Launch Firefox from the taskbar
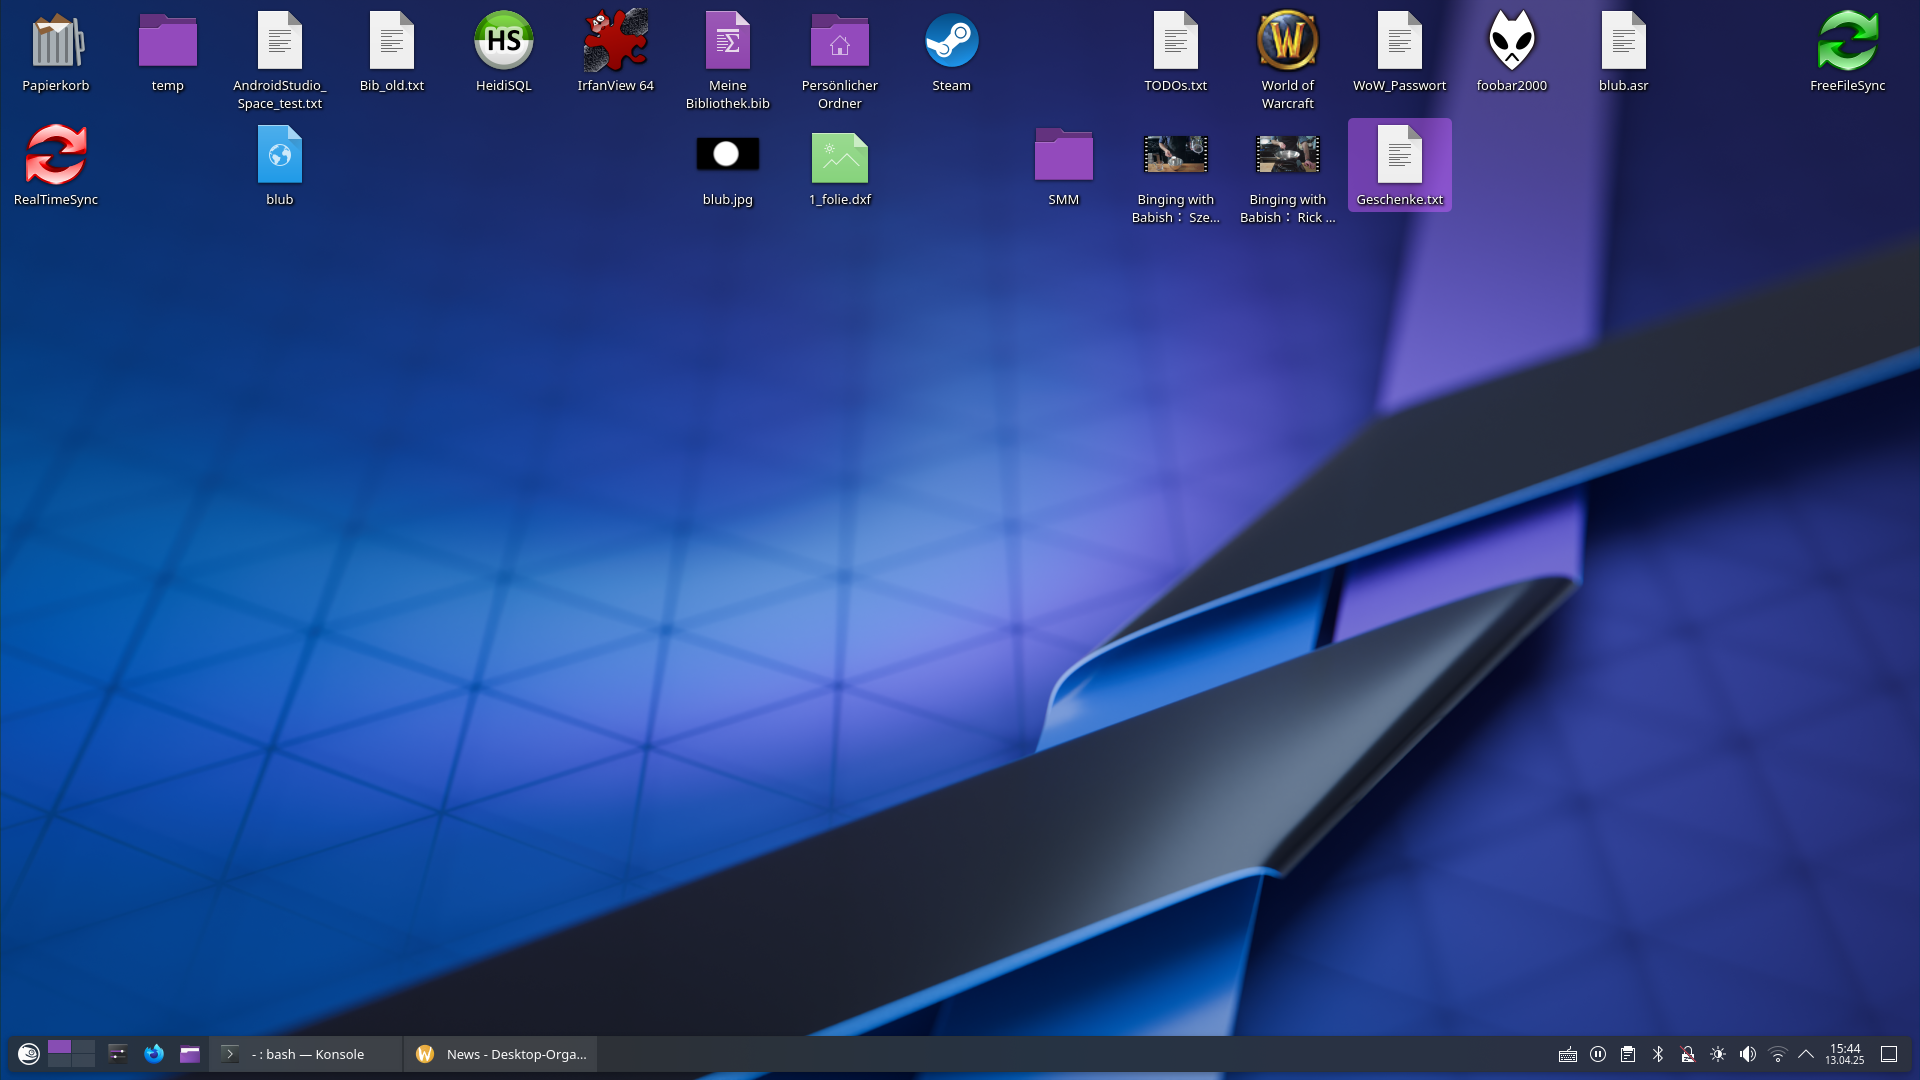This screenshot has height=1080, width=1920. click(153, 1054)
